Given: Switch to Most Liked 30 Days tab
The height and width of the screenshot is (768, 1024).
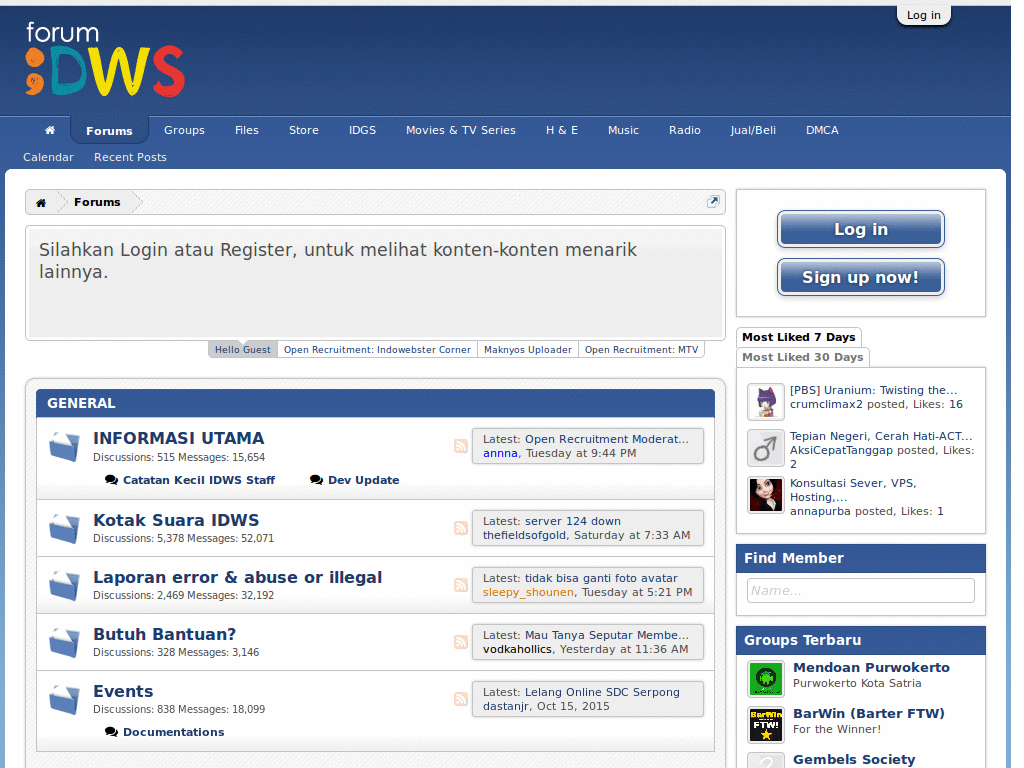Looking at the screenshot, I should [x=803, y=357].
